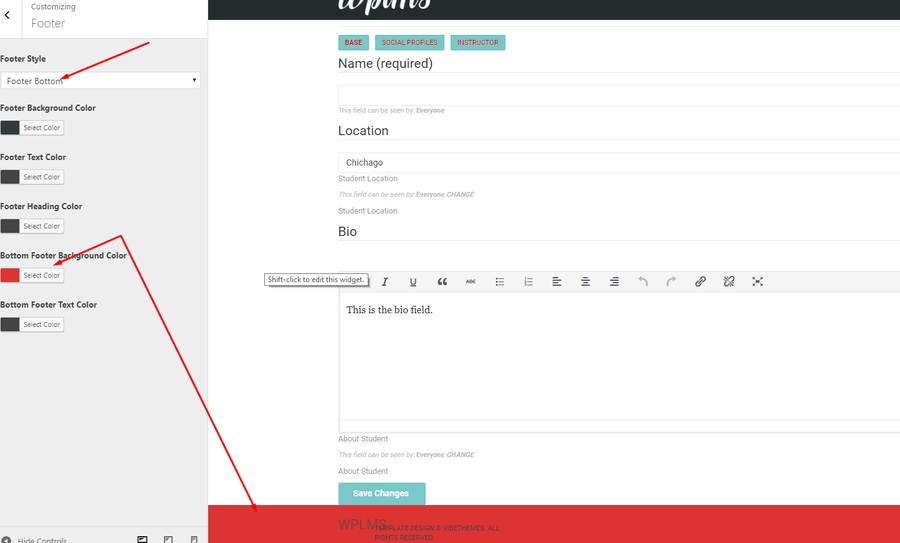Click the wplms site logo
Viewport: 900px width, 543px height.
(384, 6)
